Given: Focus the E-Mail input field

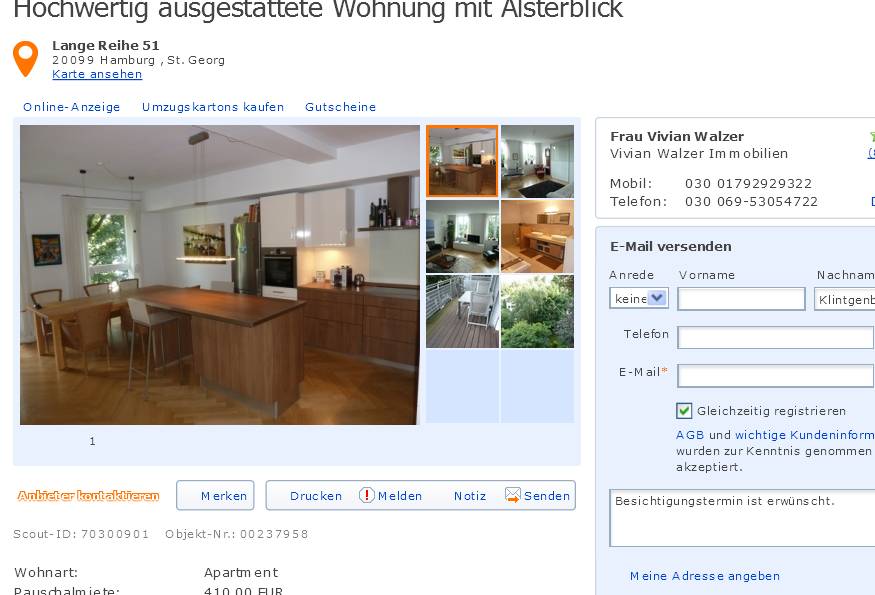Looking at the screenshot, I should (775, 376).
